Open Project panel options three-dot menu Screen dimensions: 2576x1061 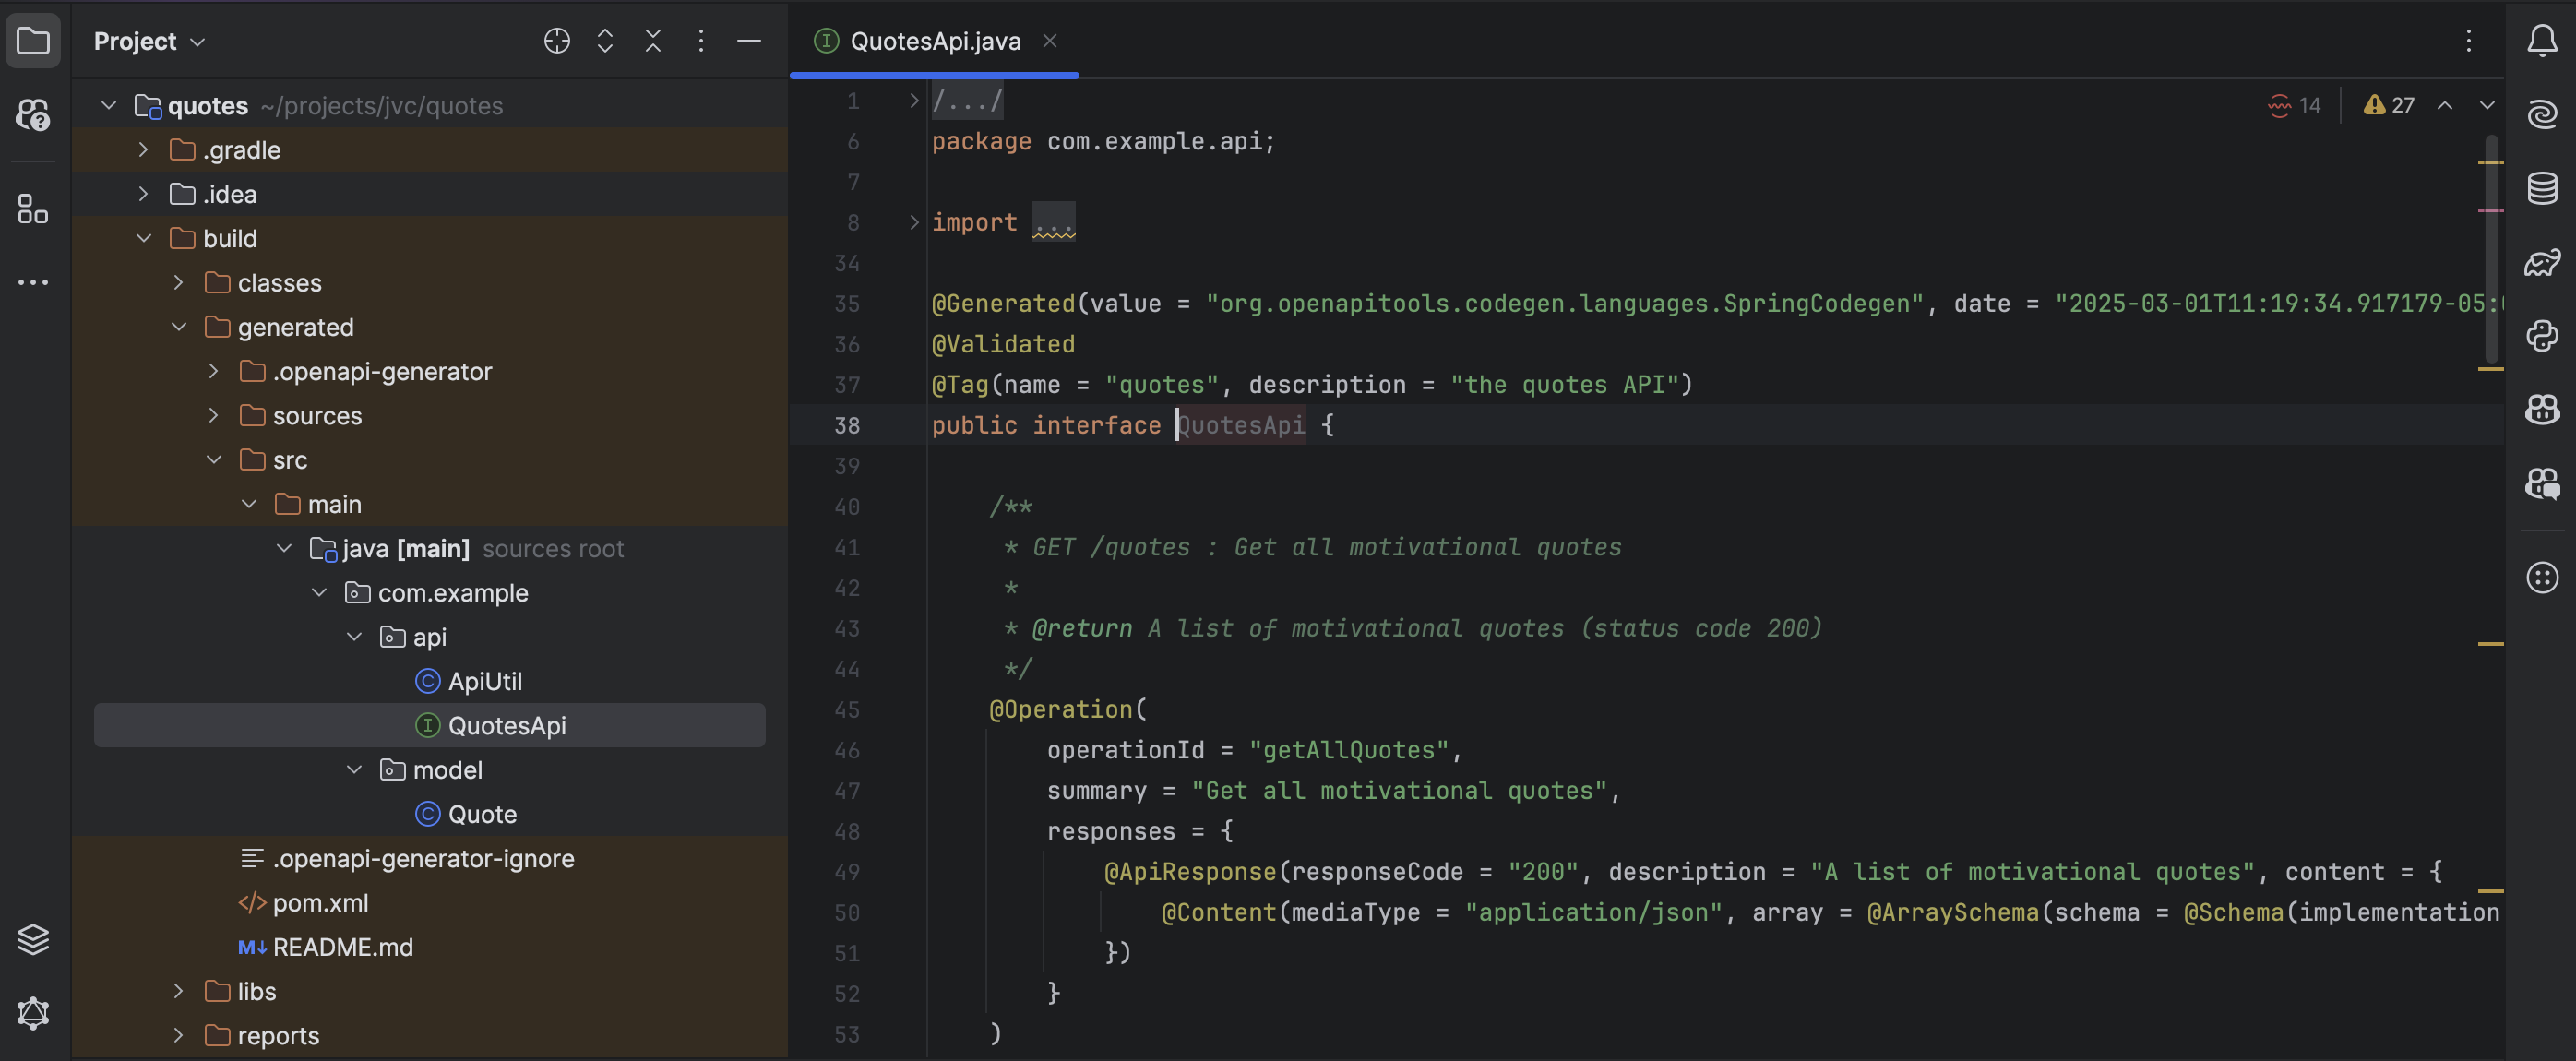click(701, 41)
